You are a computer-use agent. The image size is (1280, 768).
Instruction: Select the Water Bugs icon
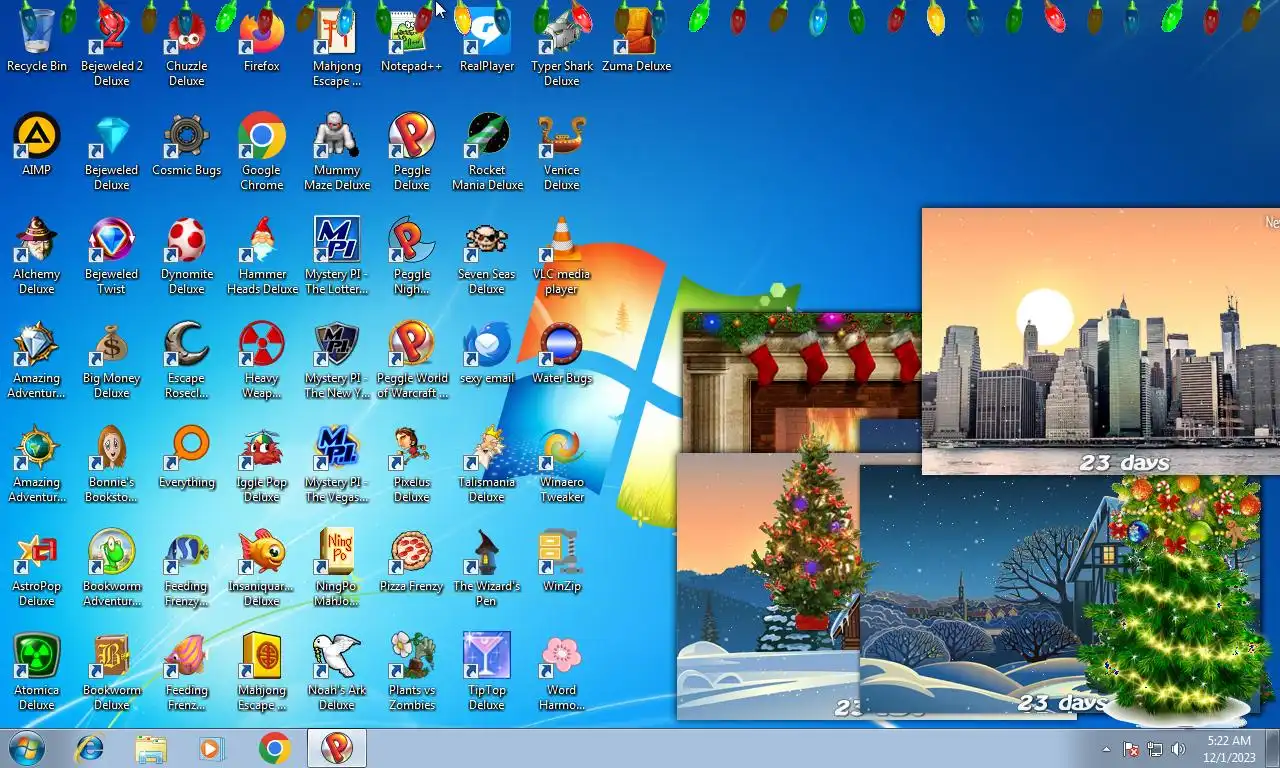[562, 352]
